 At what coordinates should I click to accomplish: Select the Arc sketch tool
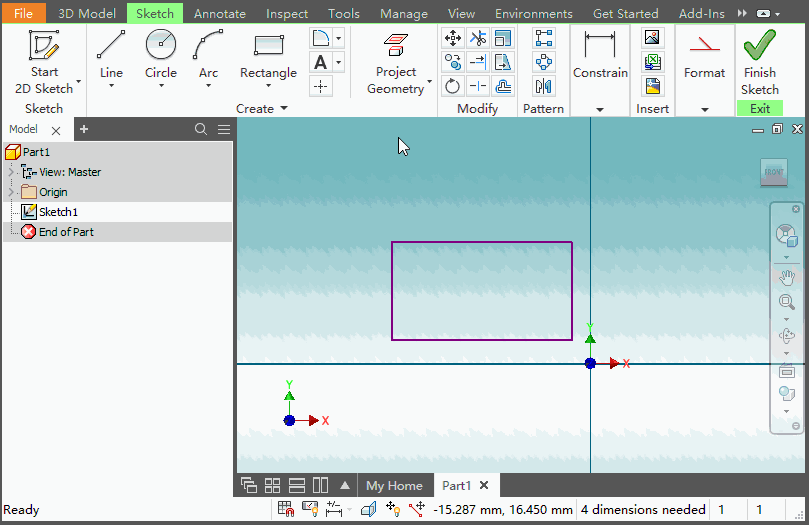point(208,54)
